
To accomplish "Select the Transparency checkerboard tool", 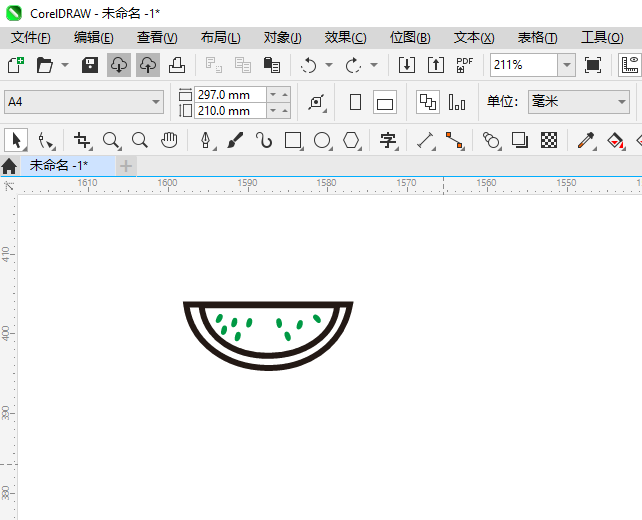I will click(549, 140).
